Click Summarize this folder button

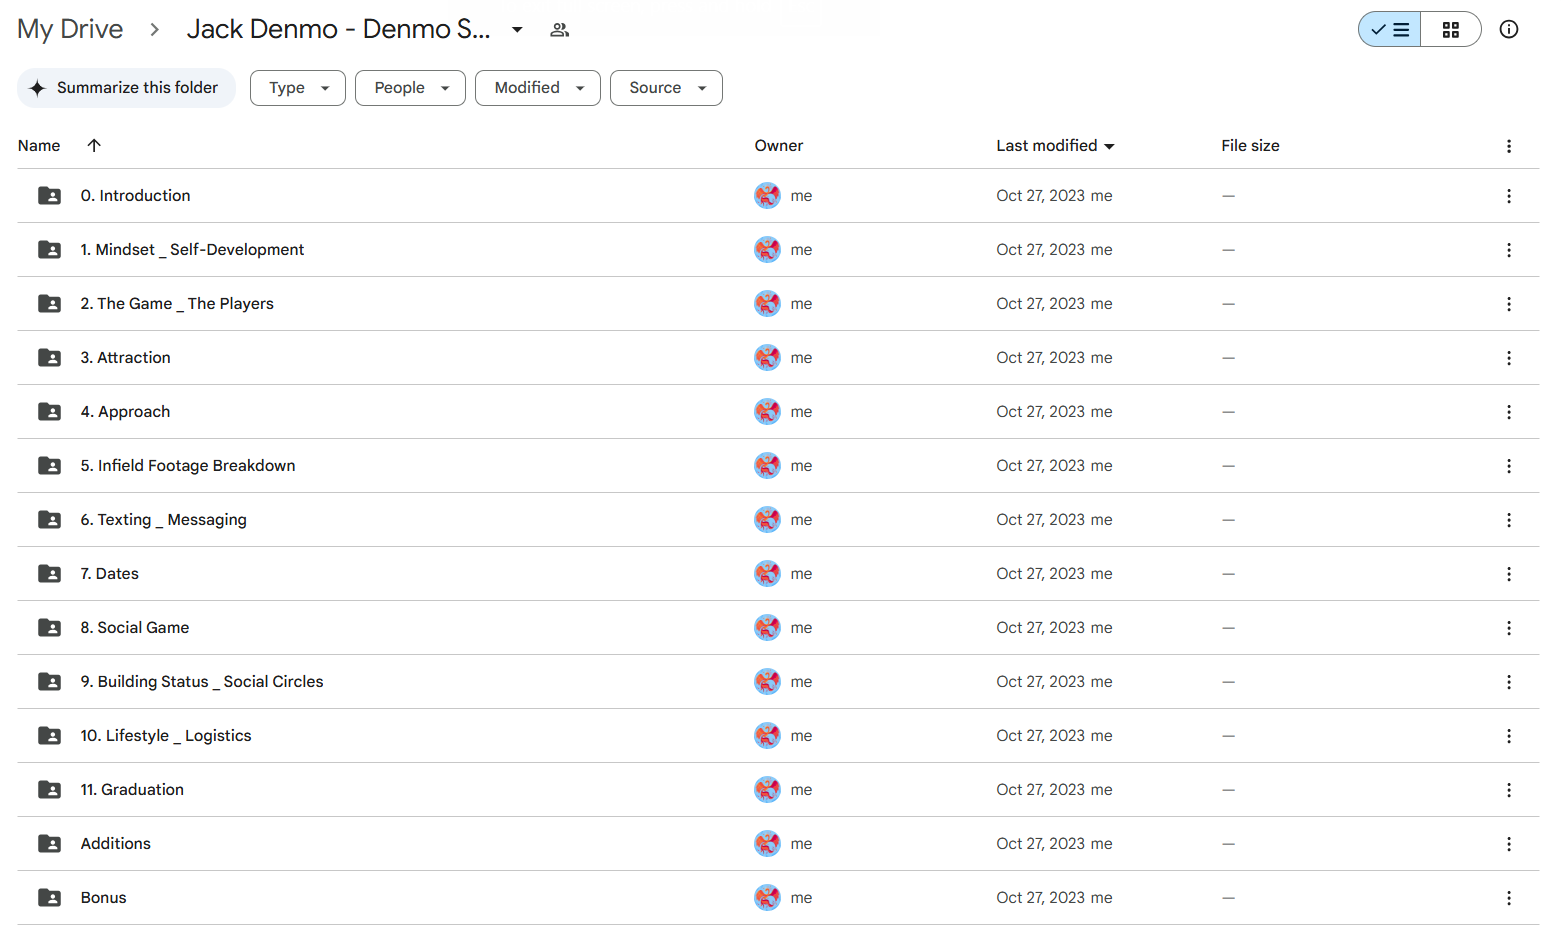(126, 88)
